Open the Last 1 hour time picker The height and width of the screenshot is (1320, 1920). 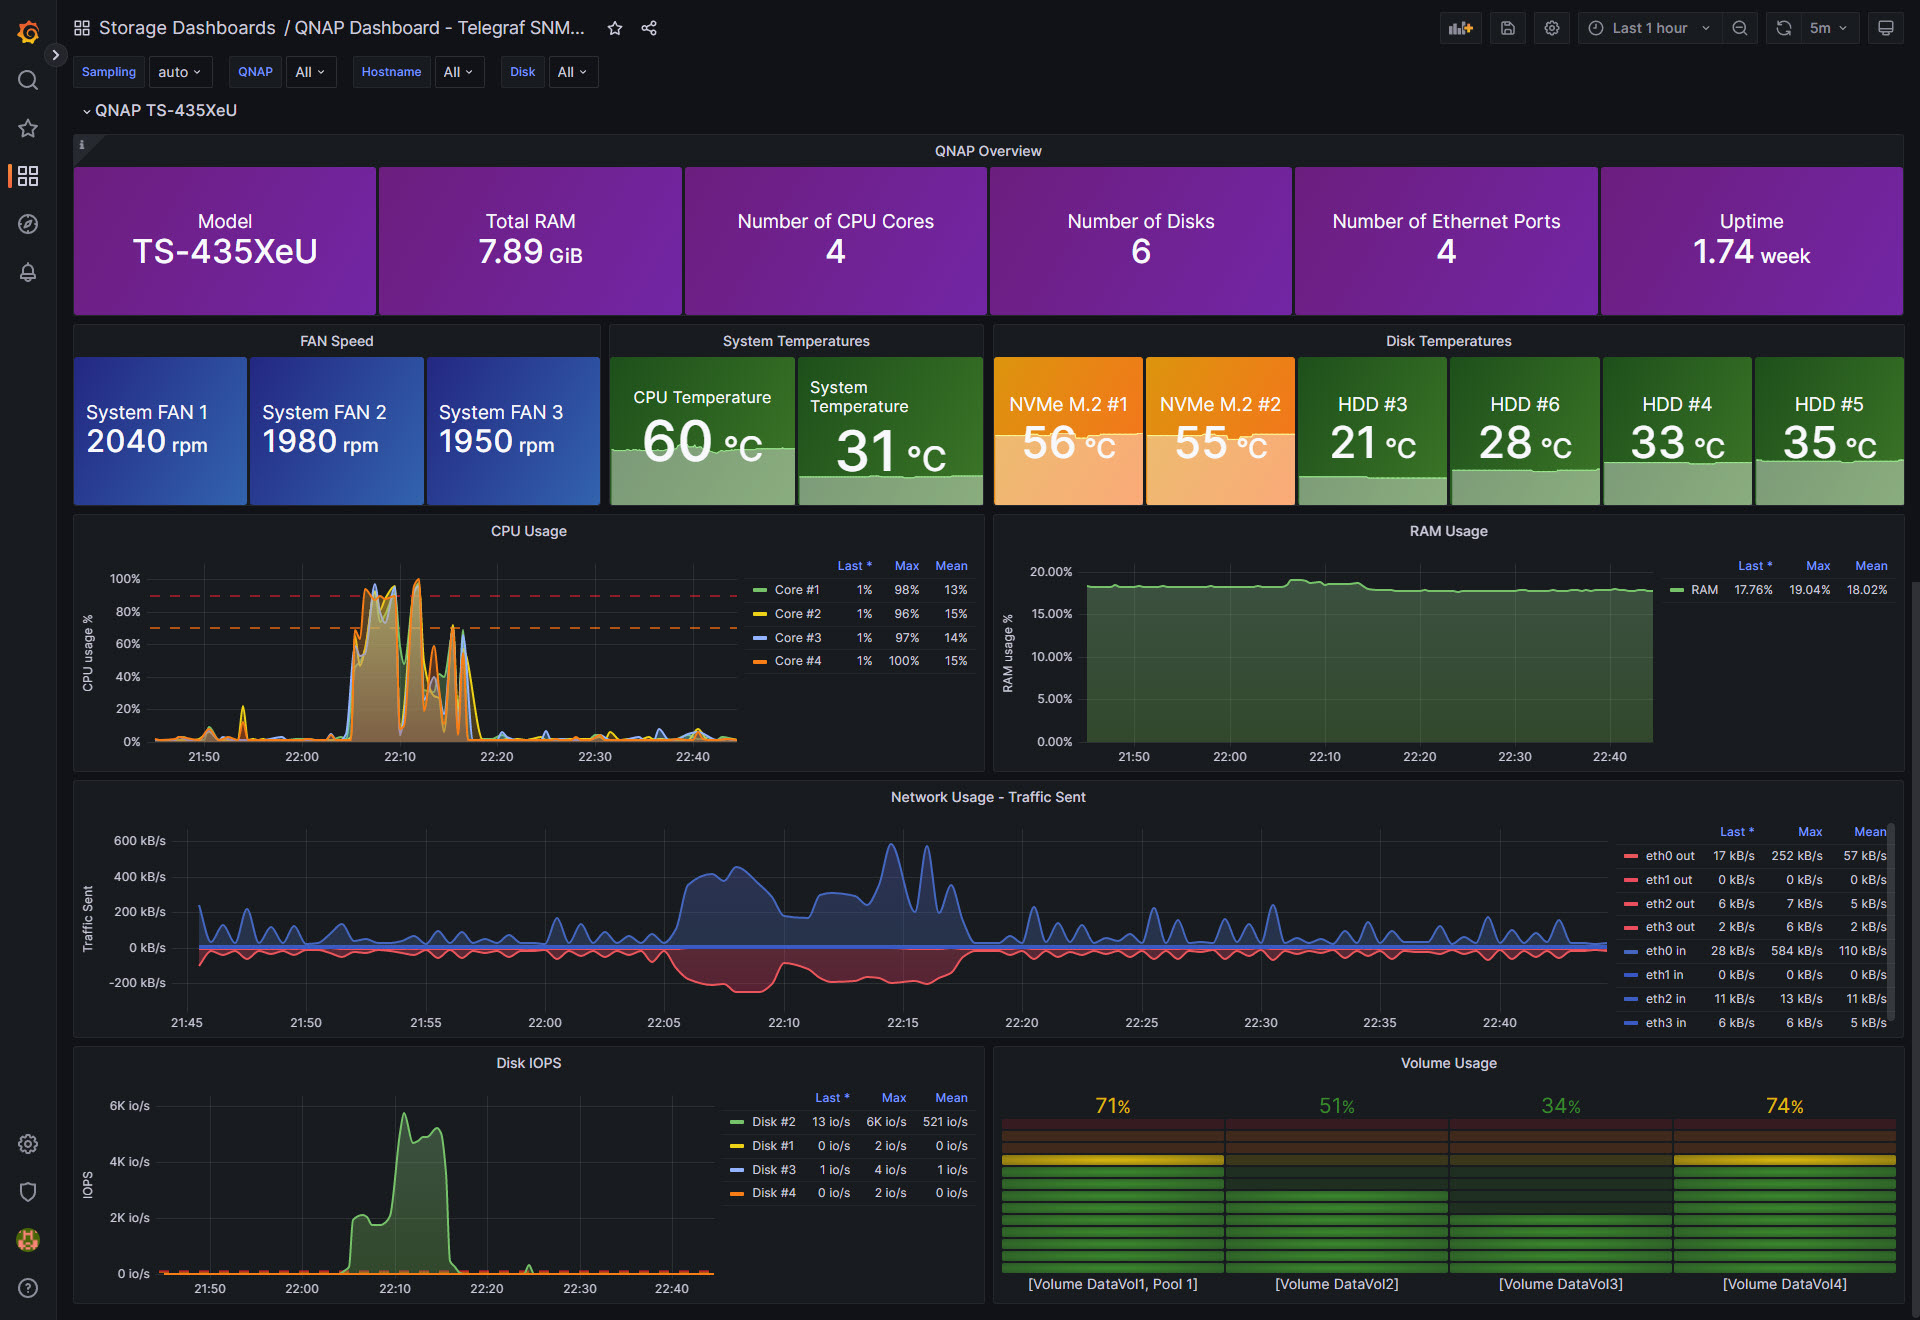tap(1650, 28)
